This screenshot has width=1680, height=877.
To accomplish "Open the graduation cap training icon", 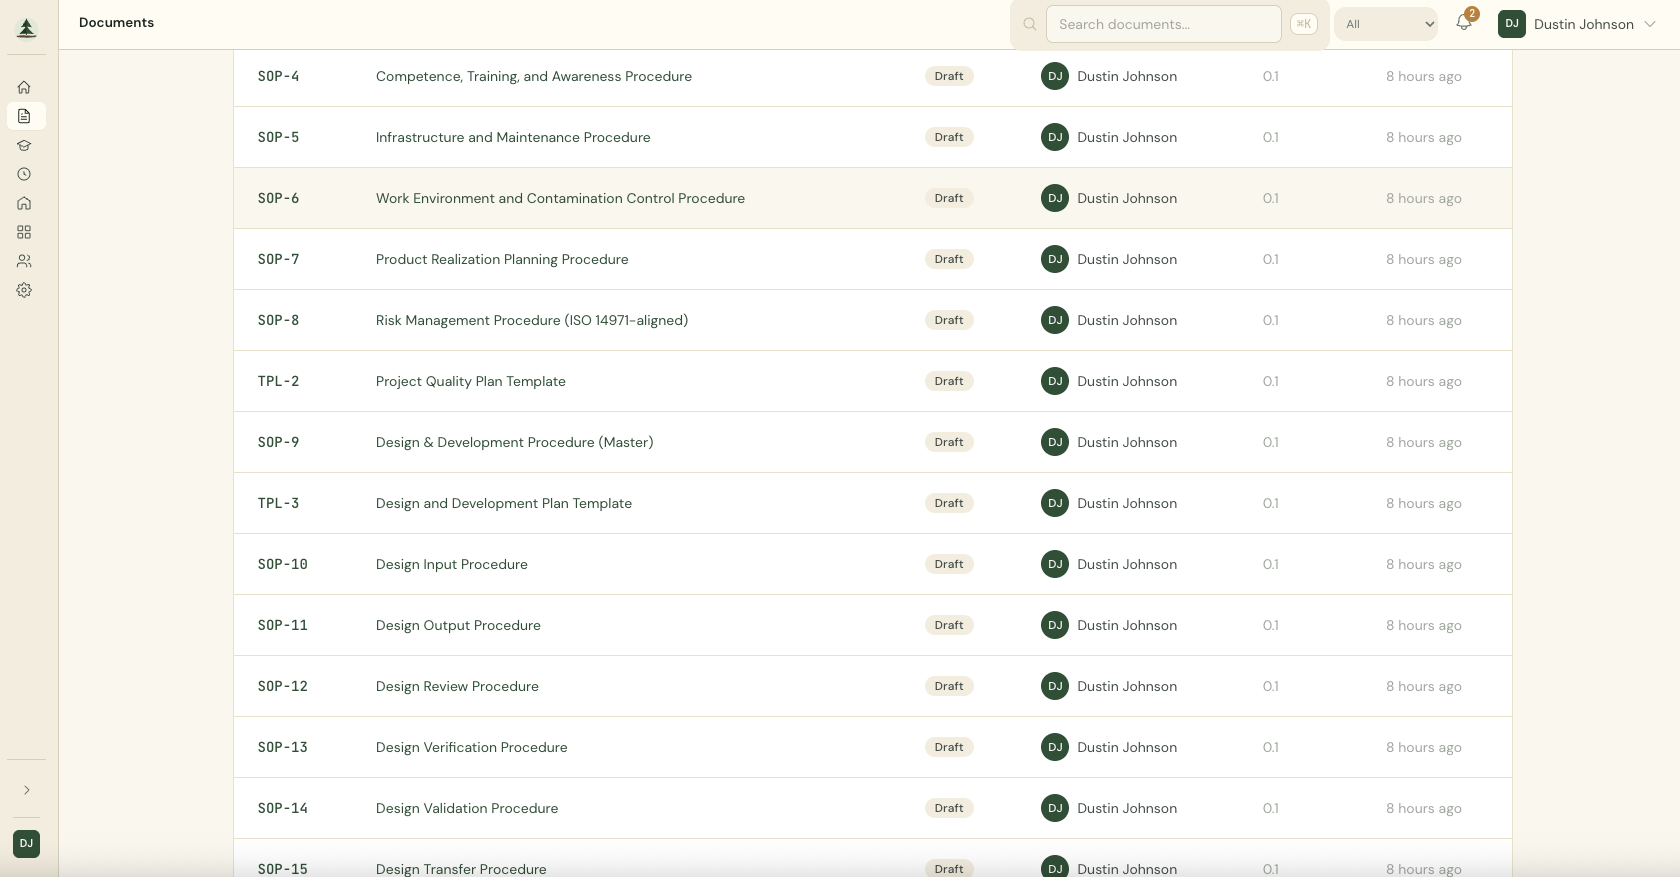I will pyautogui.click(x=24, y=145).
